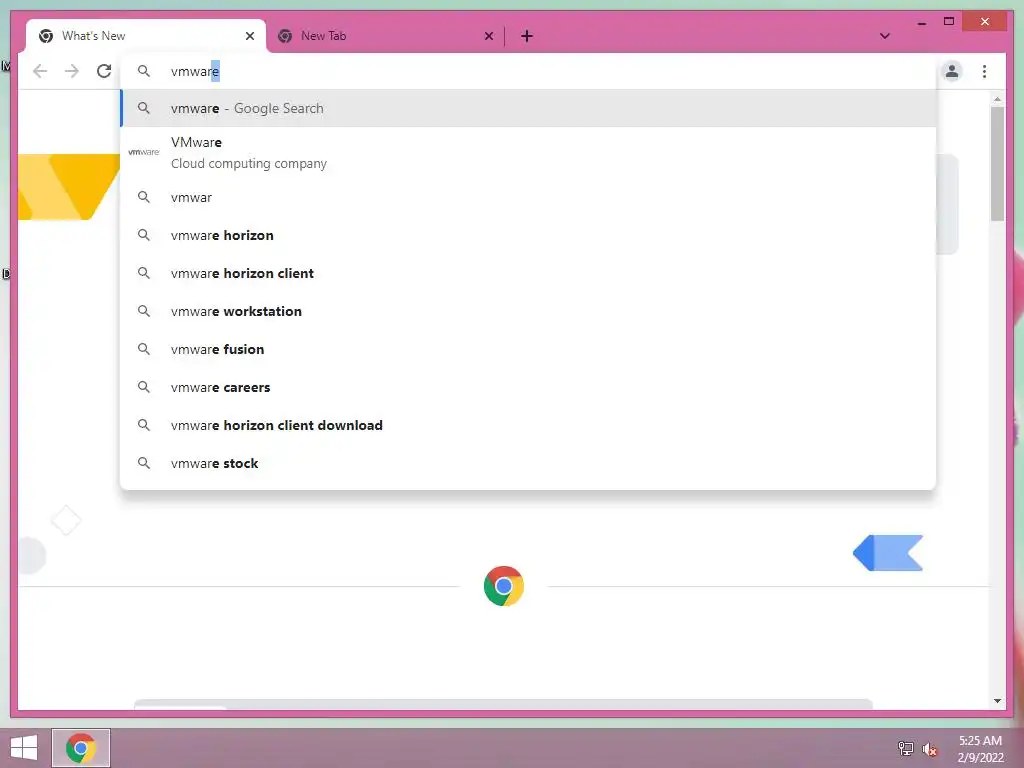Click search icon beside 'vmware workstation'
This screenshot has width=1024, height=768.
[x=144, y=311]
